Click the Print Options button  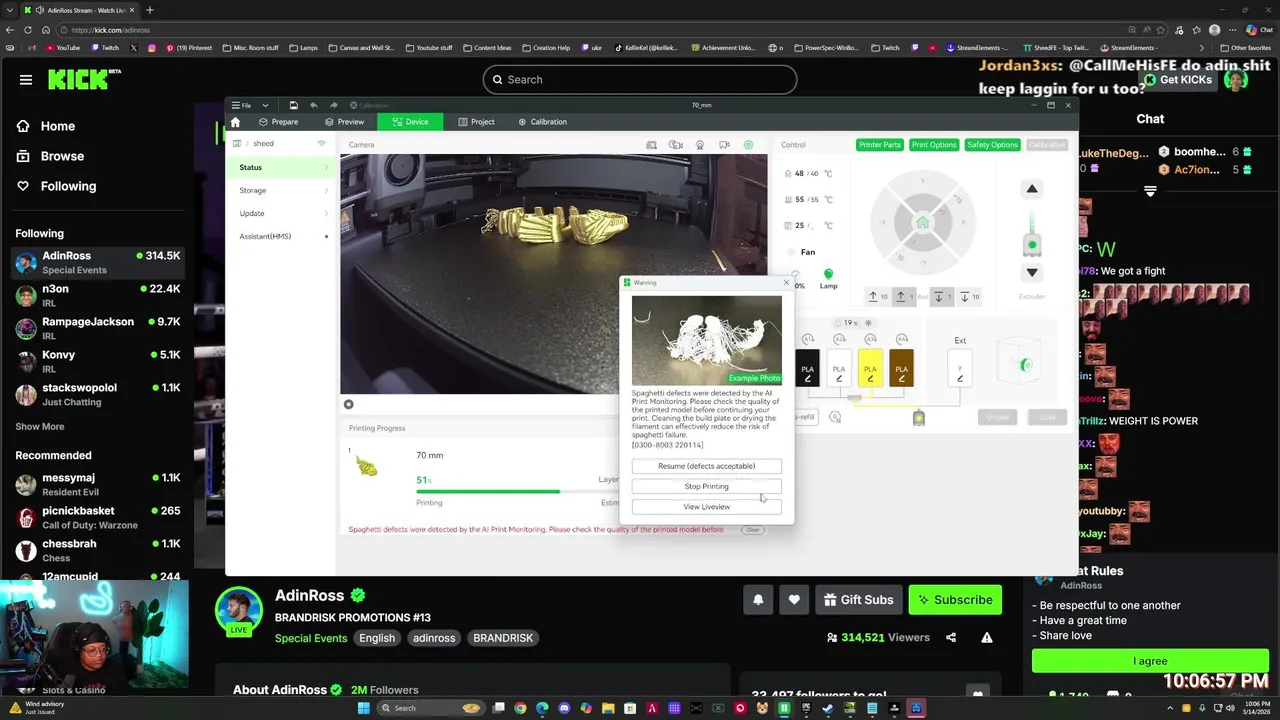pos(934,145)
